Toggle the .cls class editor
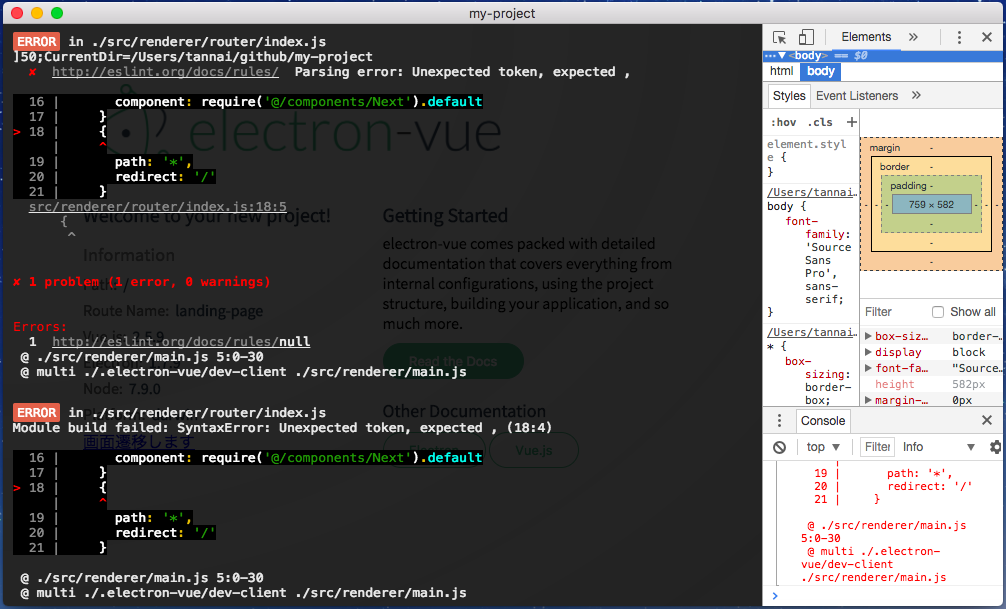The height and width of the screenshot is (609, 1006). tap(820, 122)
